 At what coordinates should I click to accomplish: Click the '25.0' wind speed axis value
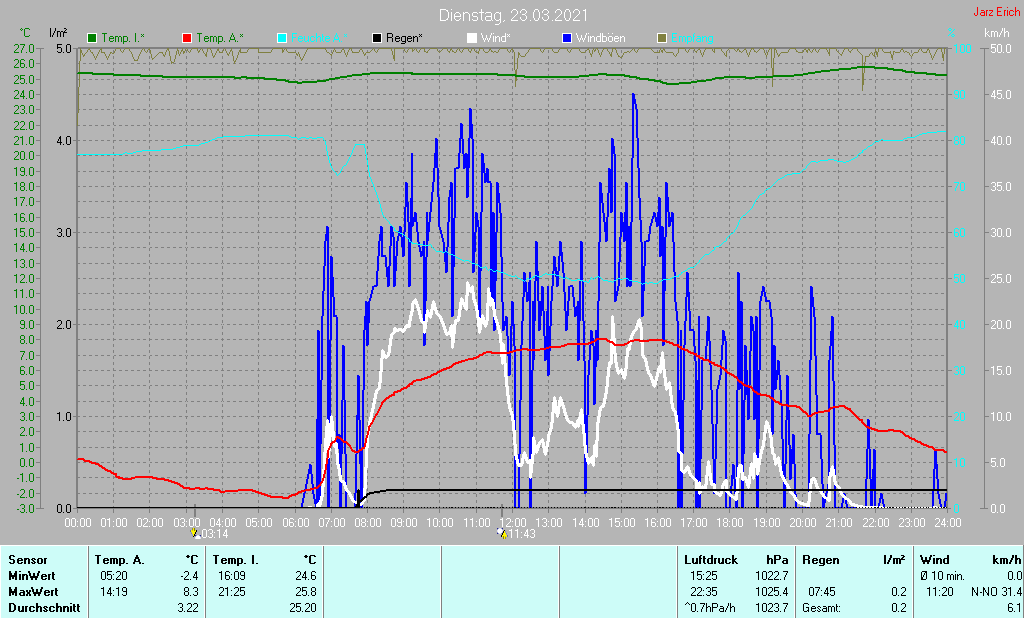pos(1001,278)
